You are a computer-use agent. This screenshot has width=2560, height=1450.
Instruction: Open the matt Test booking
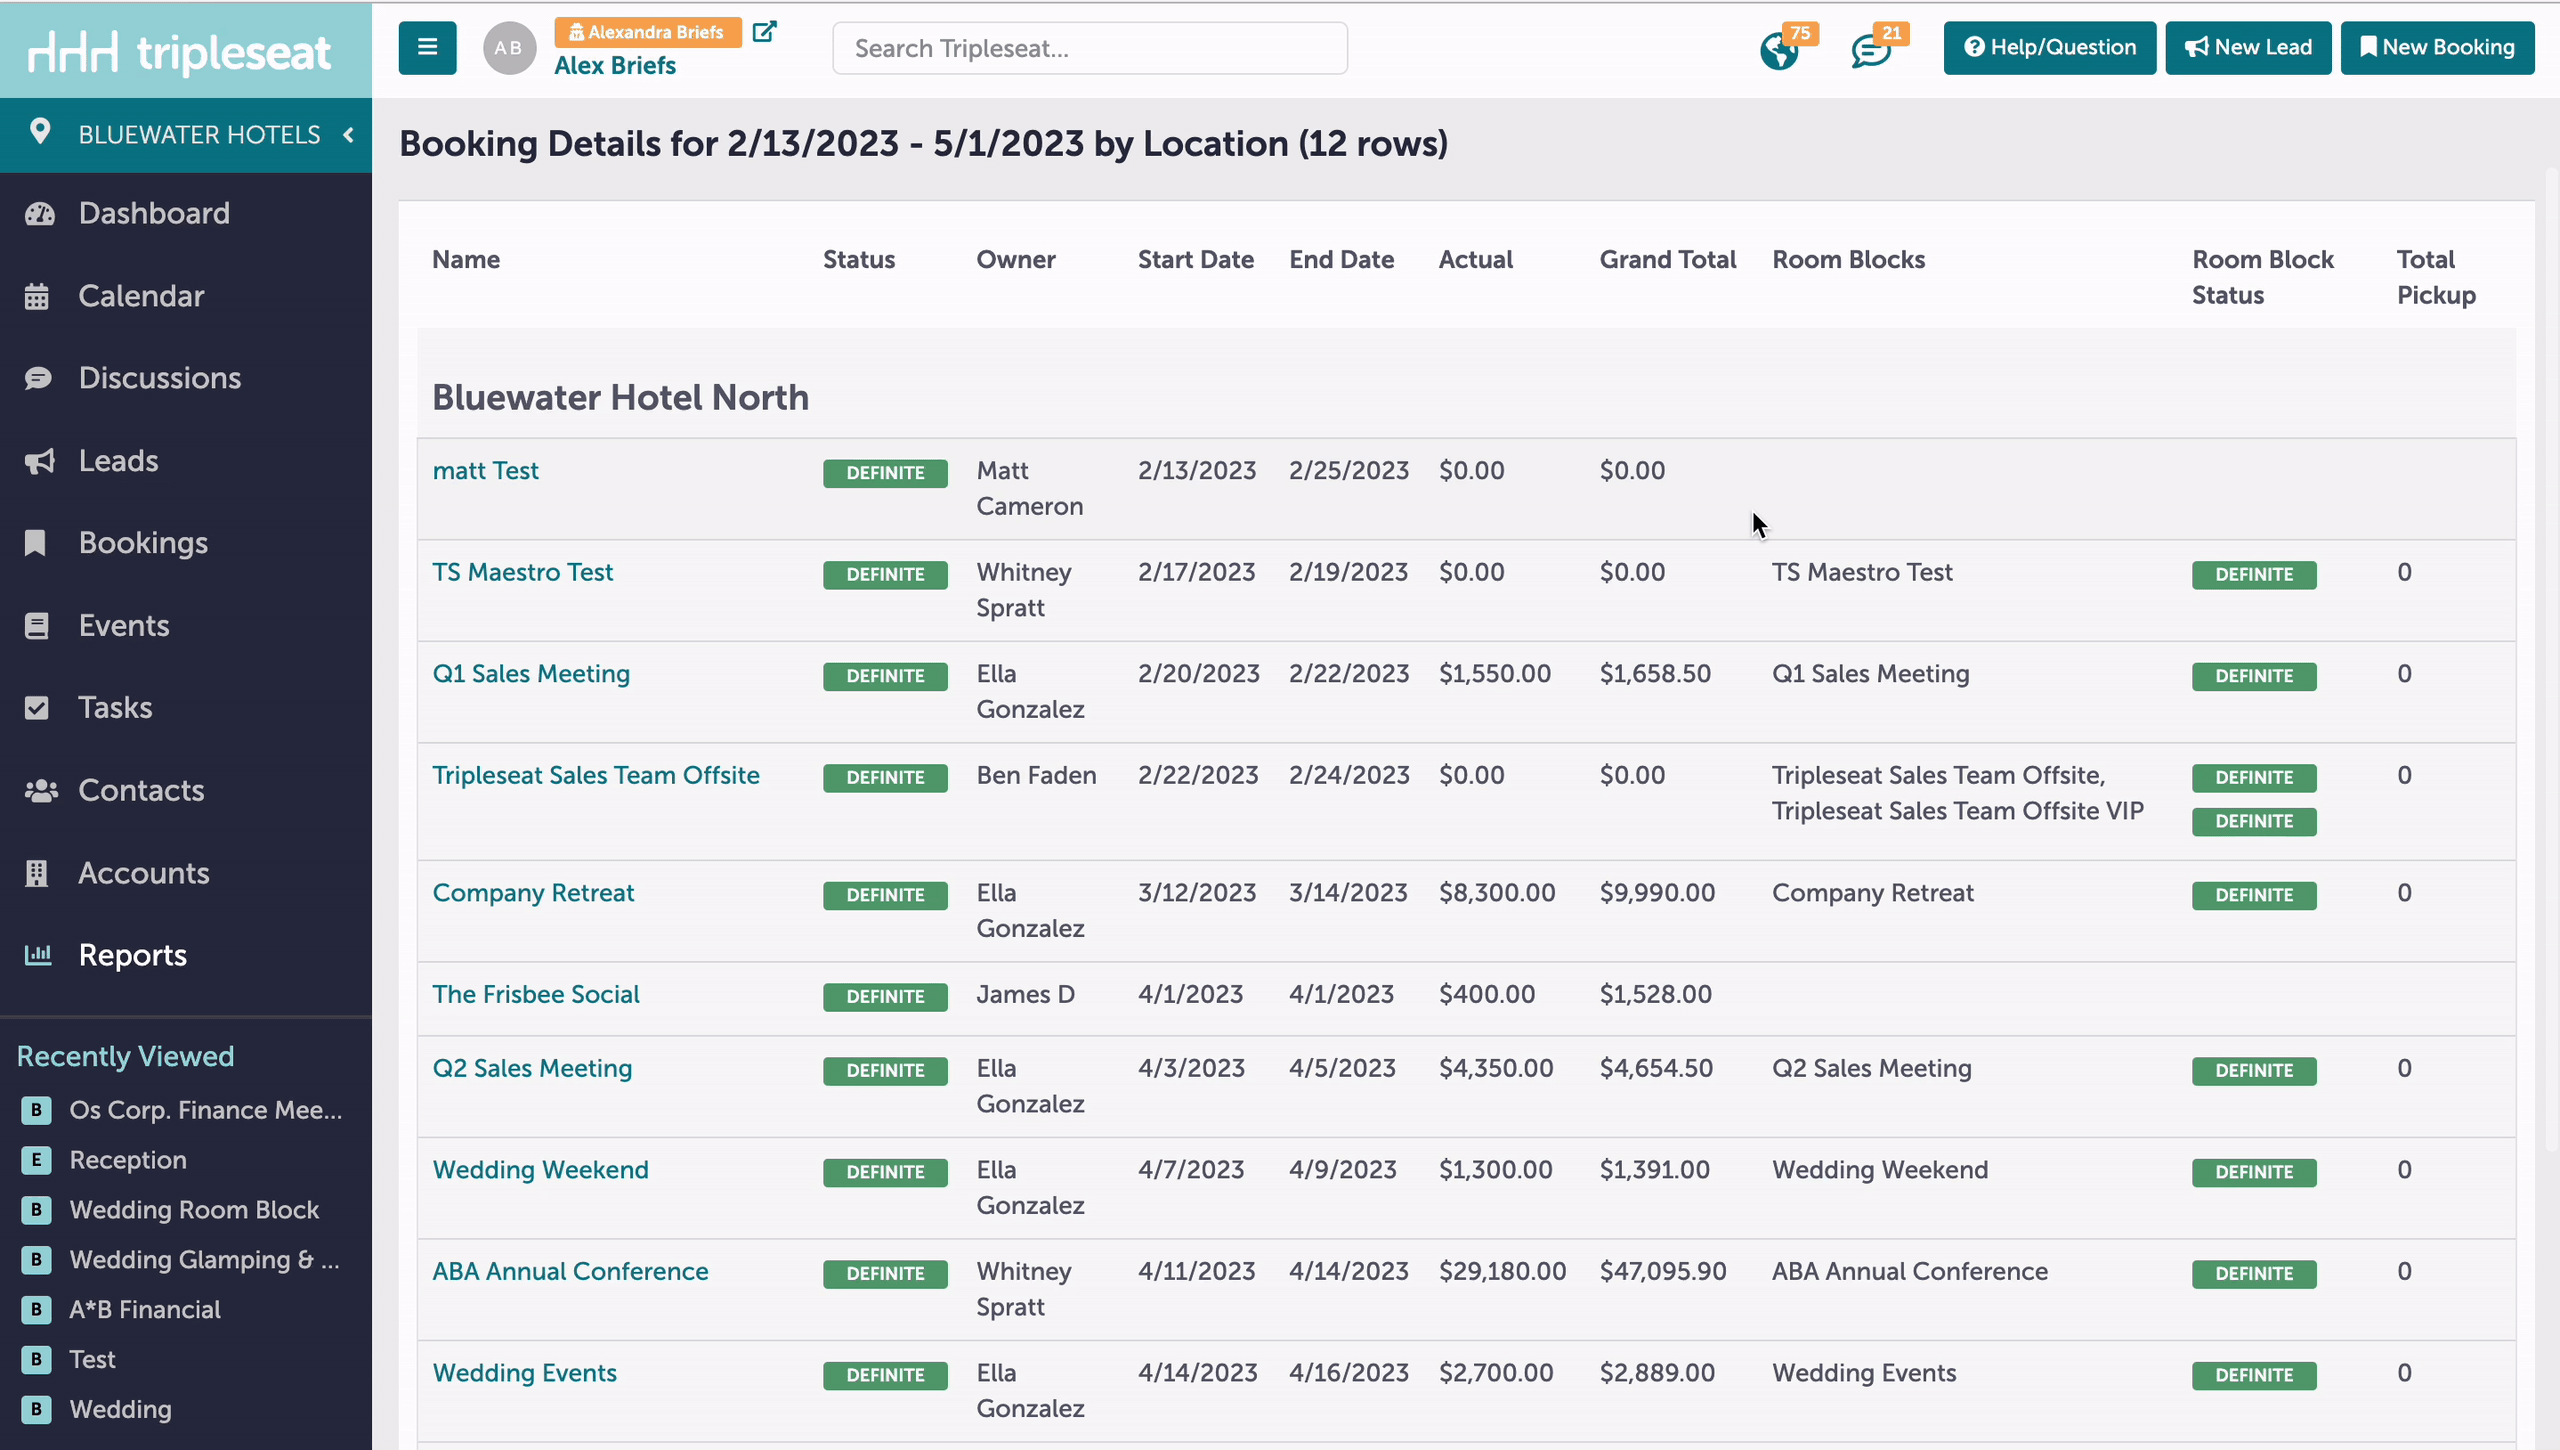tap(485, 471)
